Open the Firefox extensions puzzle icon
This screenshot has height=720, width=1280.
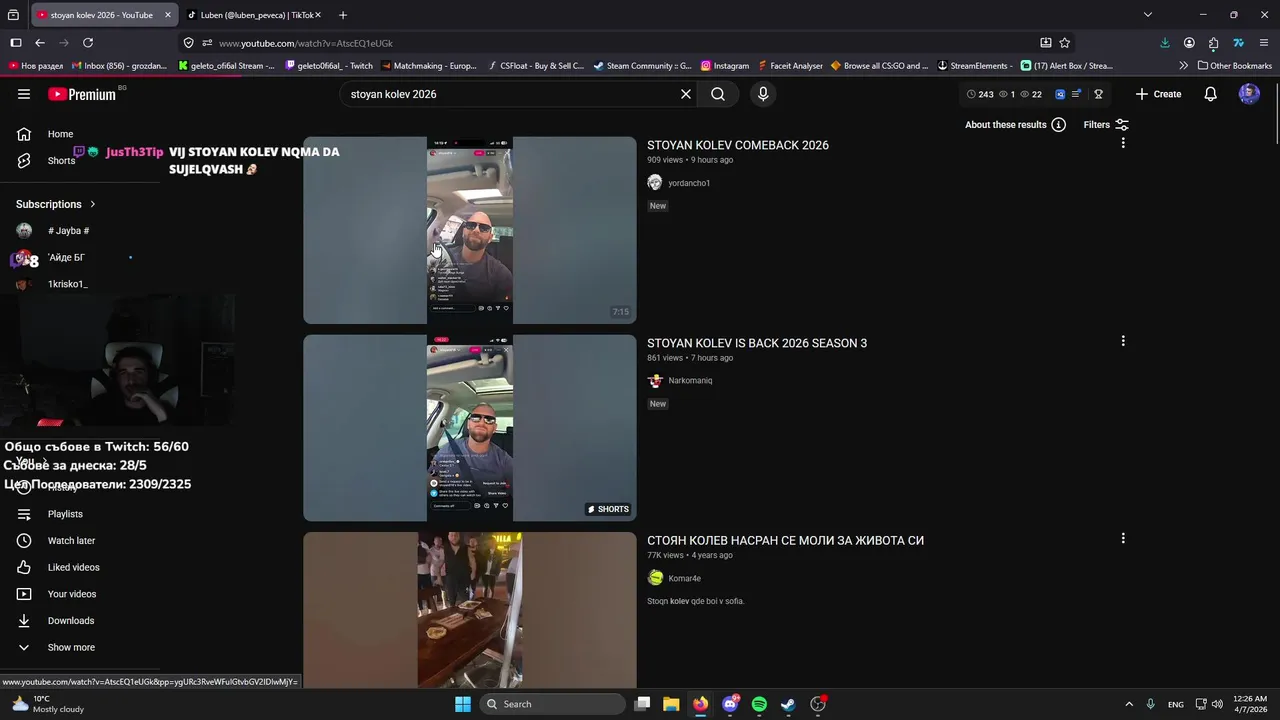[1213, 43]
